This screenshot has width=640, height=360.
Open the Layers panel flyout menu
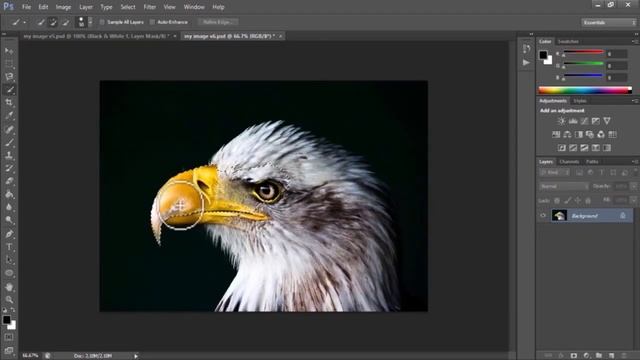coord(635,162)
